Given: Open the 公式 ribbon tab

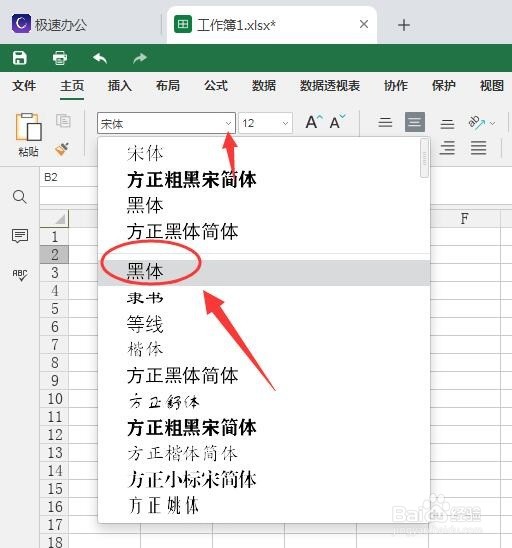Looking at the screenshot, I should 216,86.
